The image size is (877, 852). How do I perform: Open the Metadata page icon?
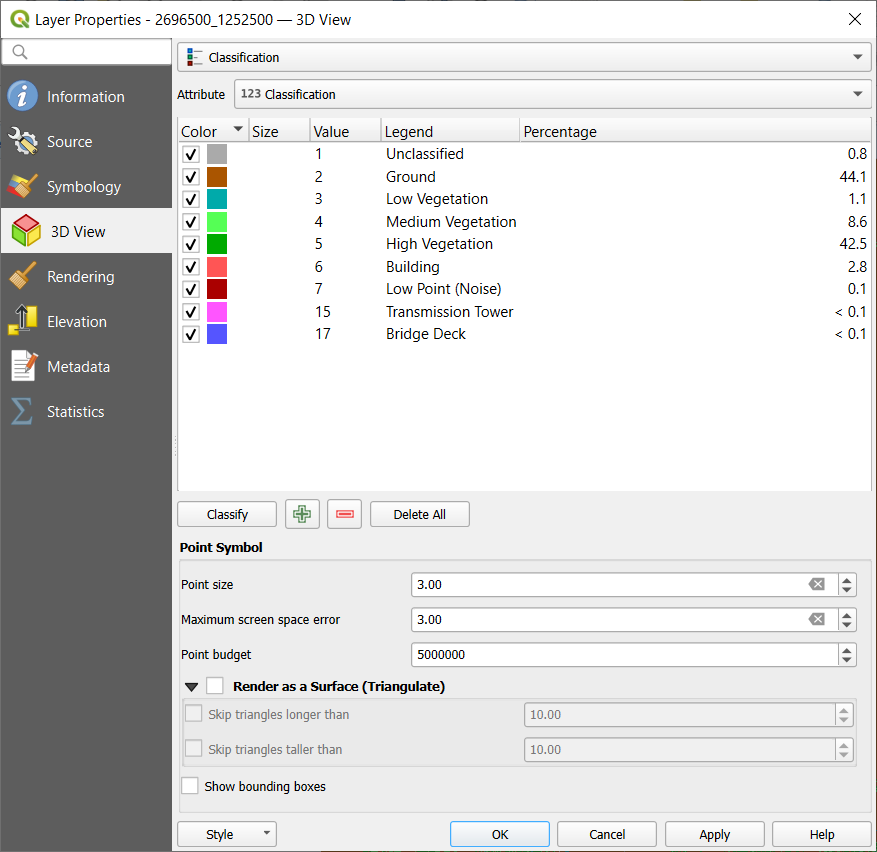[x=23, y=367]
